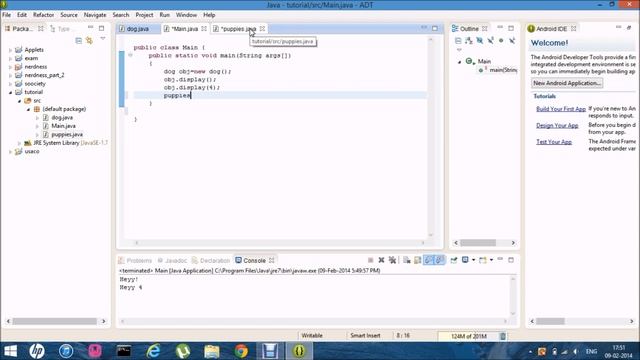Select Main class in Outline
The width and height of the screenshot is (640, 360).
coord(484,61)
